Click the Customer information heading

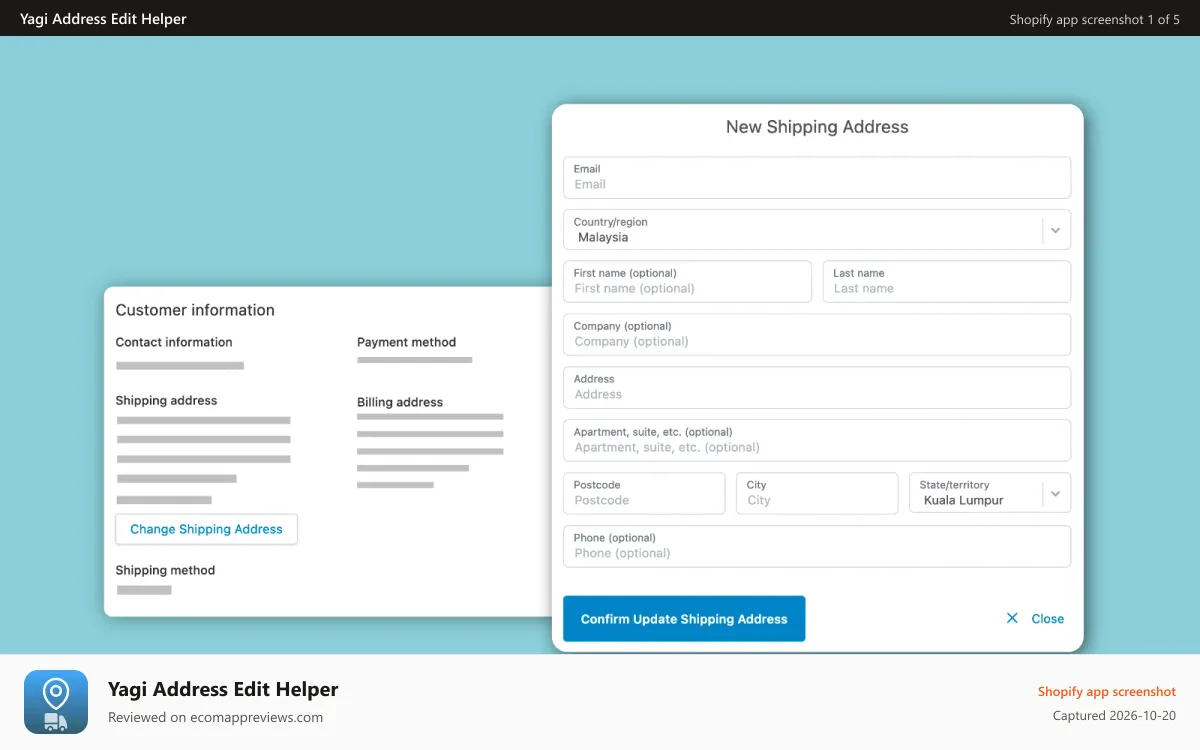coord(195,310)
